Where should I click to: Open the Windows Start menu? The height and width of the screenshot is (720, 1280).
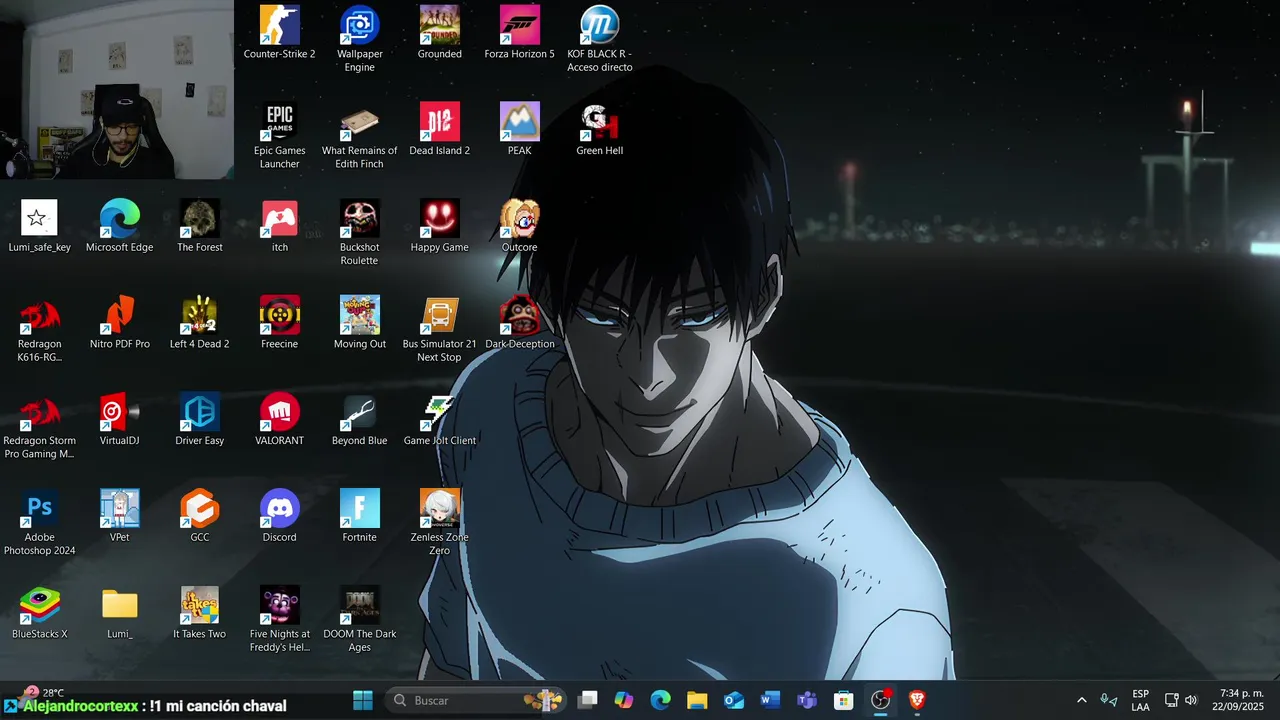pos(363,700)
